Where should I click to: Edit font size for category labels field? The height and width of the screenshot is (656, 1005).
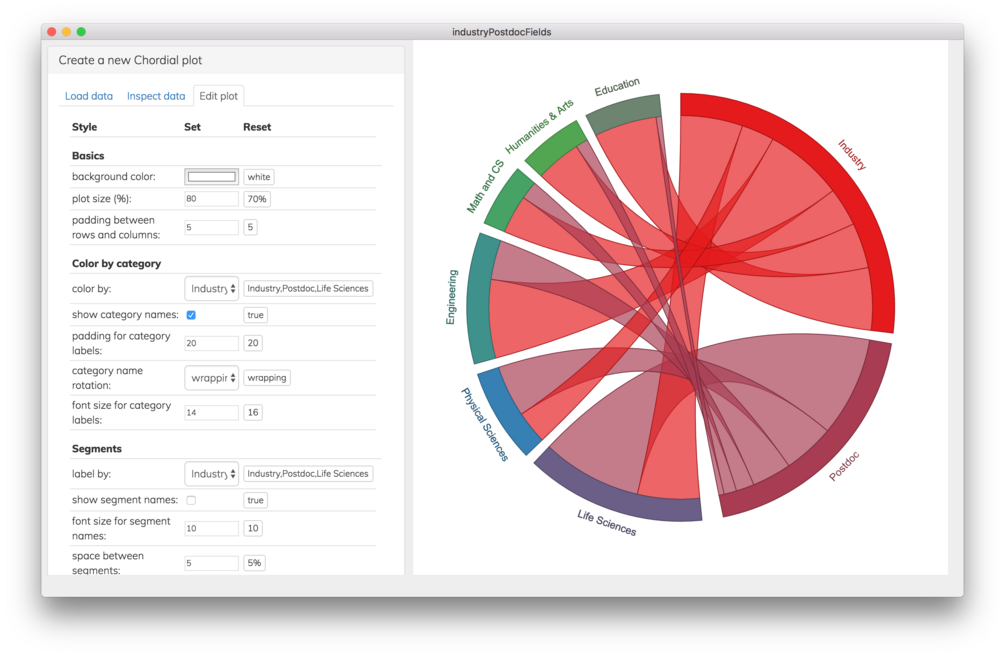click(212, 412)
